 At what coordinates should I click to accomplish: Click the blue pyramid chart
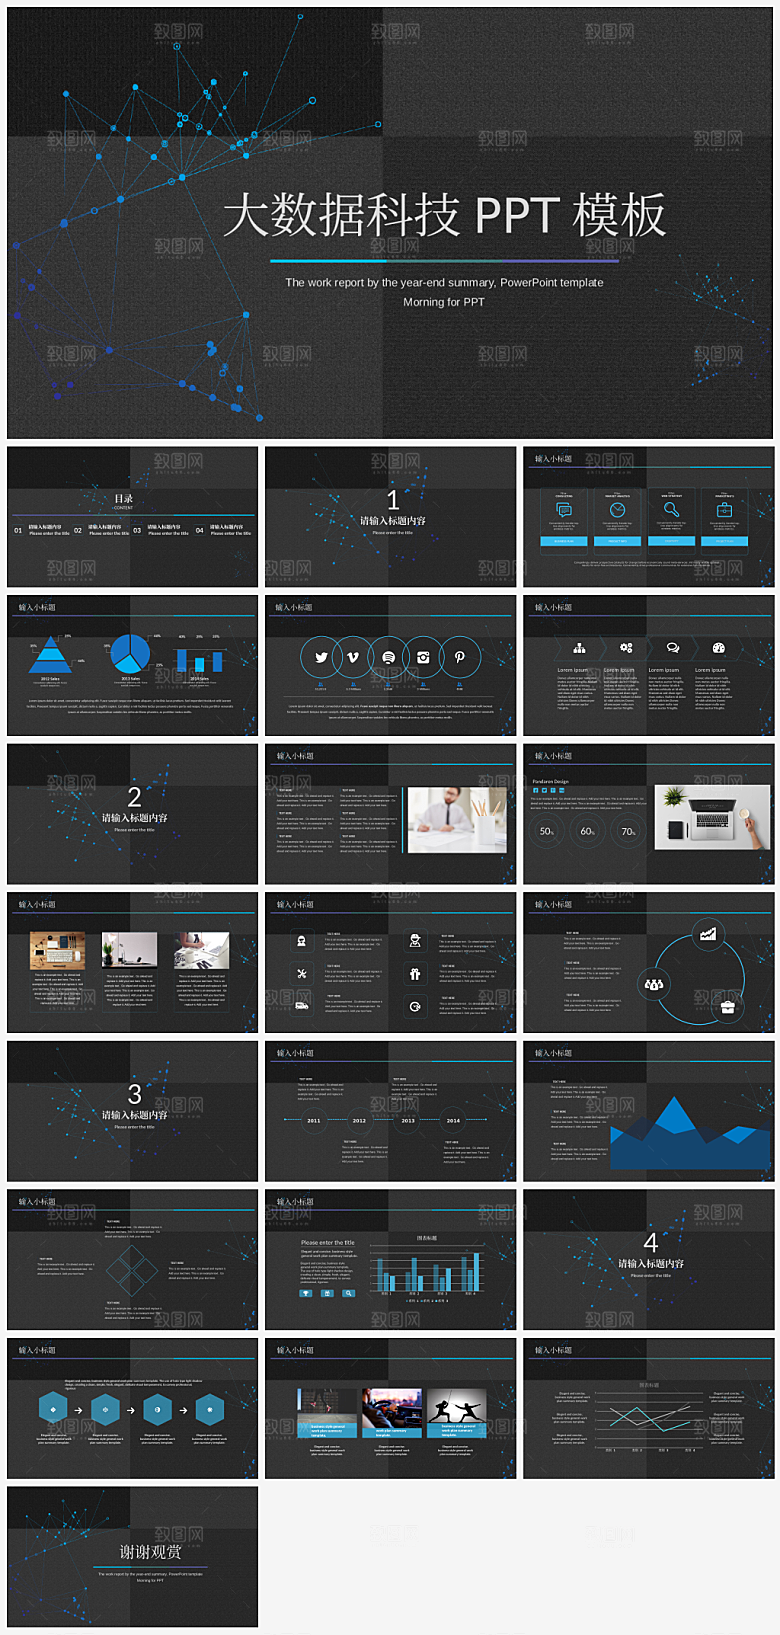click(50, 655)
